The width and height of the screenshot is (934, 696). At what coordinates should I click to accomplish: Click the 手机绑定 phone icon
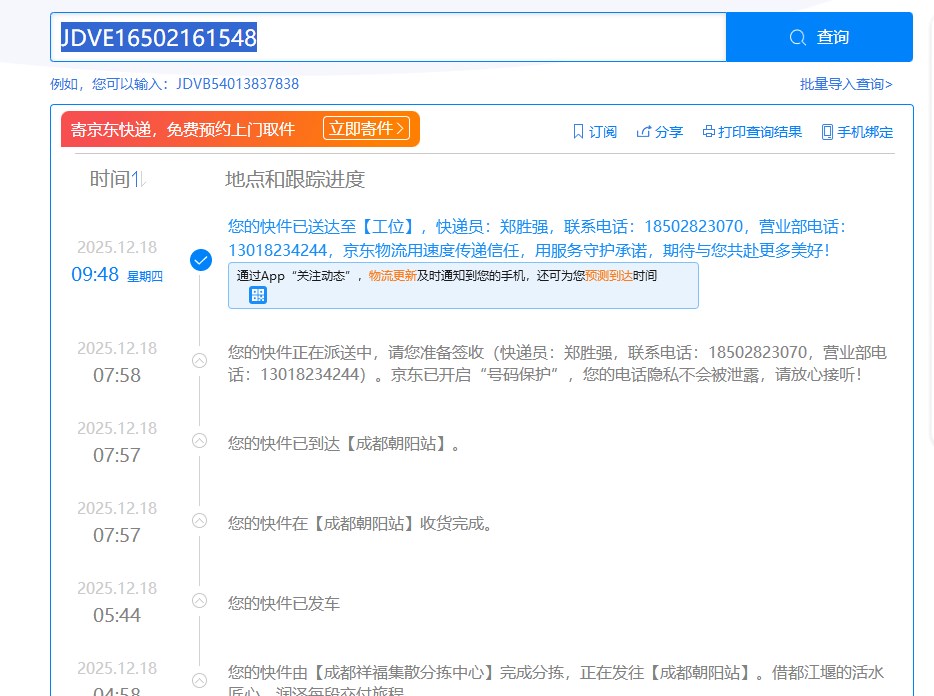tap(827, 132)
